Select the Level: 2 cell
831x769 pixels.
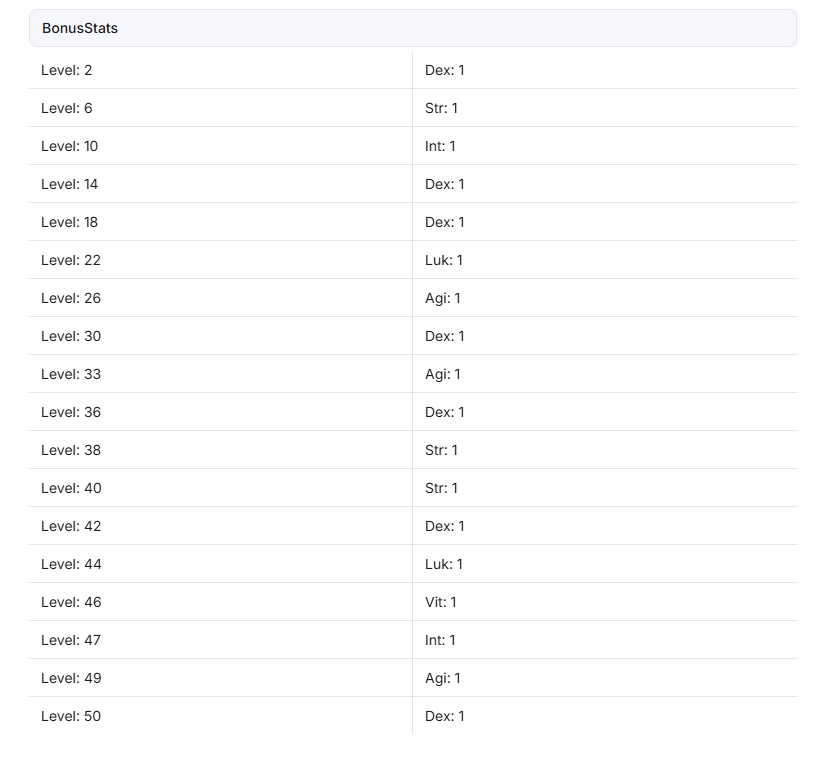221,70
